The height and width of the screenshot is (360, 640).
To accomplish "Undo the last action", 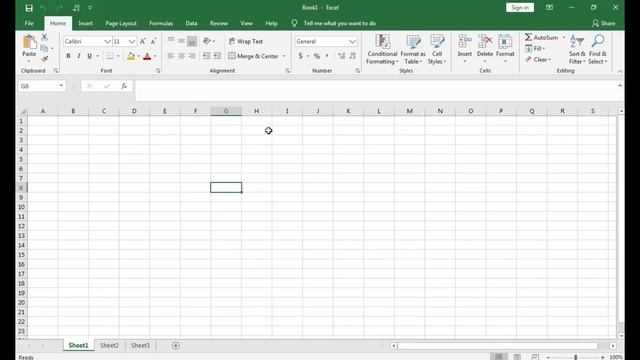I will coord(43,8).
